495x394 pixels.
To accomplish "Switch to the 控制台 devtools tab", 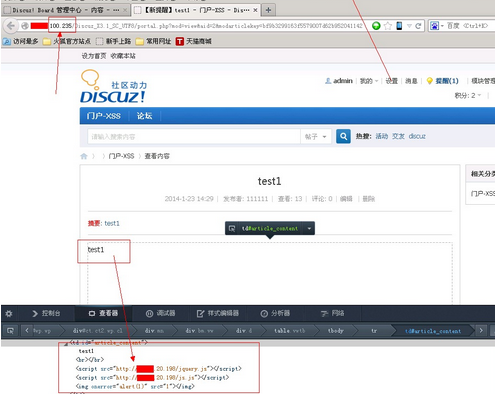I will point(46,313).
